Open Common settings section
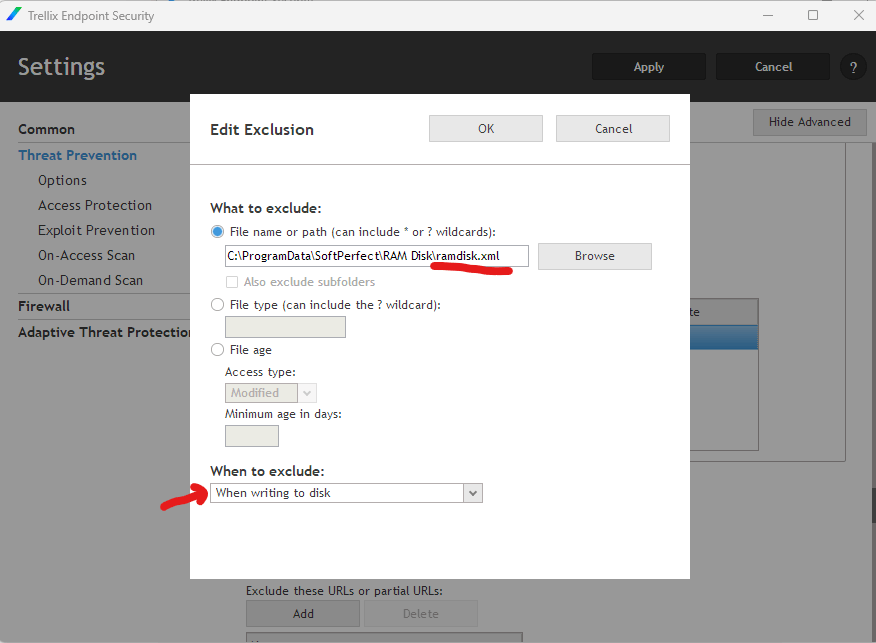This screenshot has height=643, width=876. pyautogui.click(x=46, y=129)
